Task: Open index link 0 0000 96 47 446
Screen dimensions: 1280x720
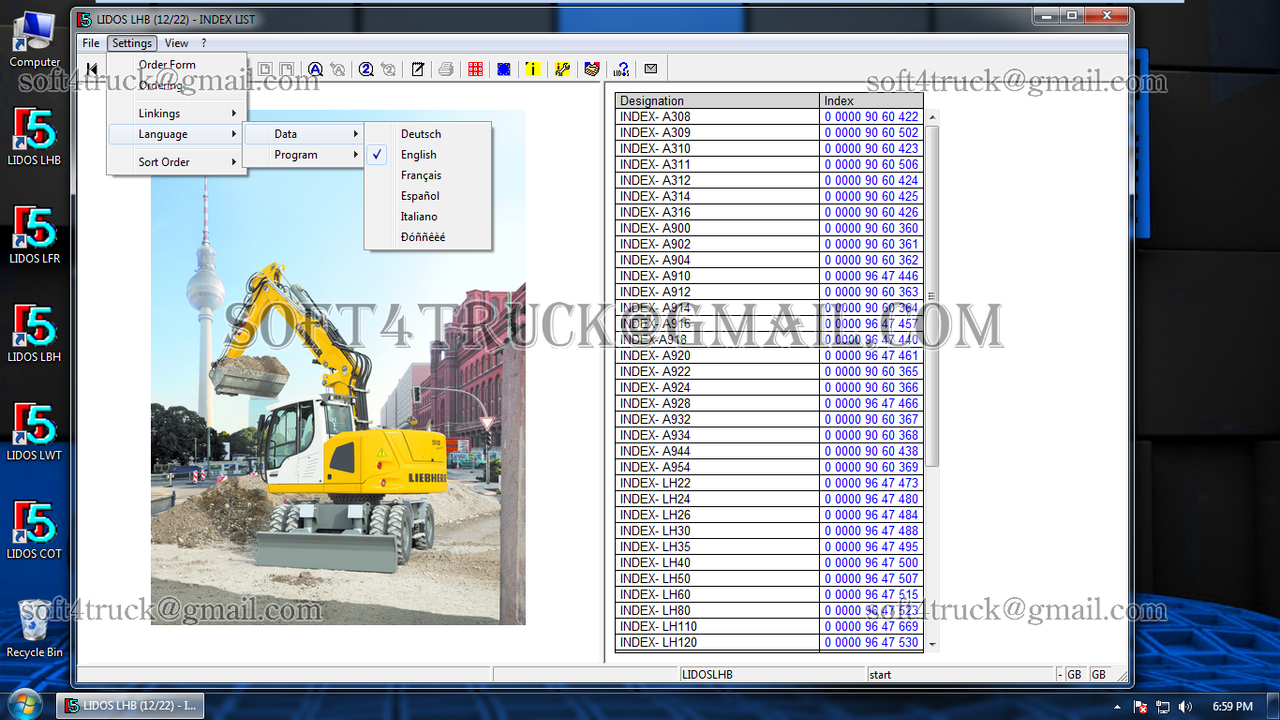Action: point(871,276)
